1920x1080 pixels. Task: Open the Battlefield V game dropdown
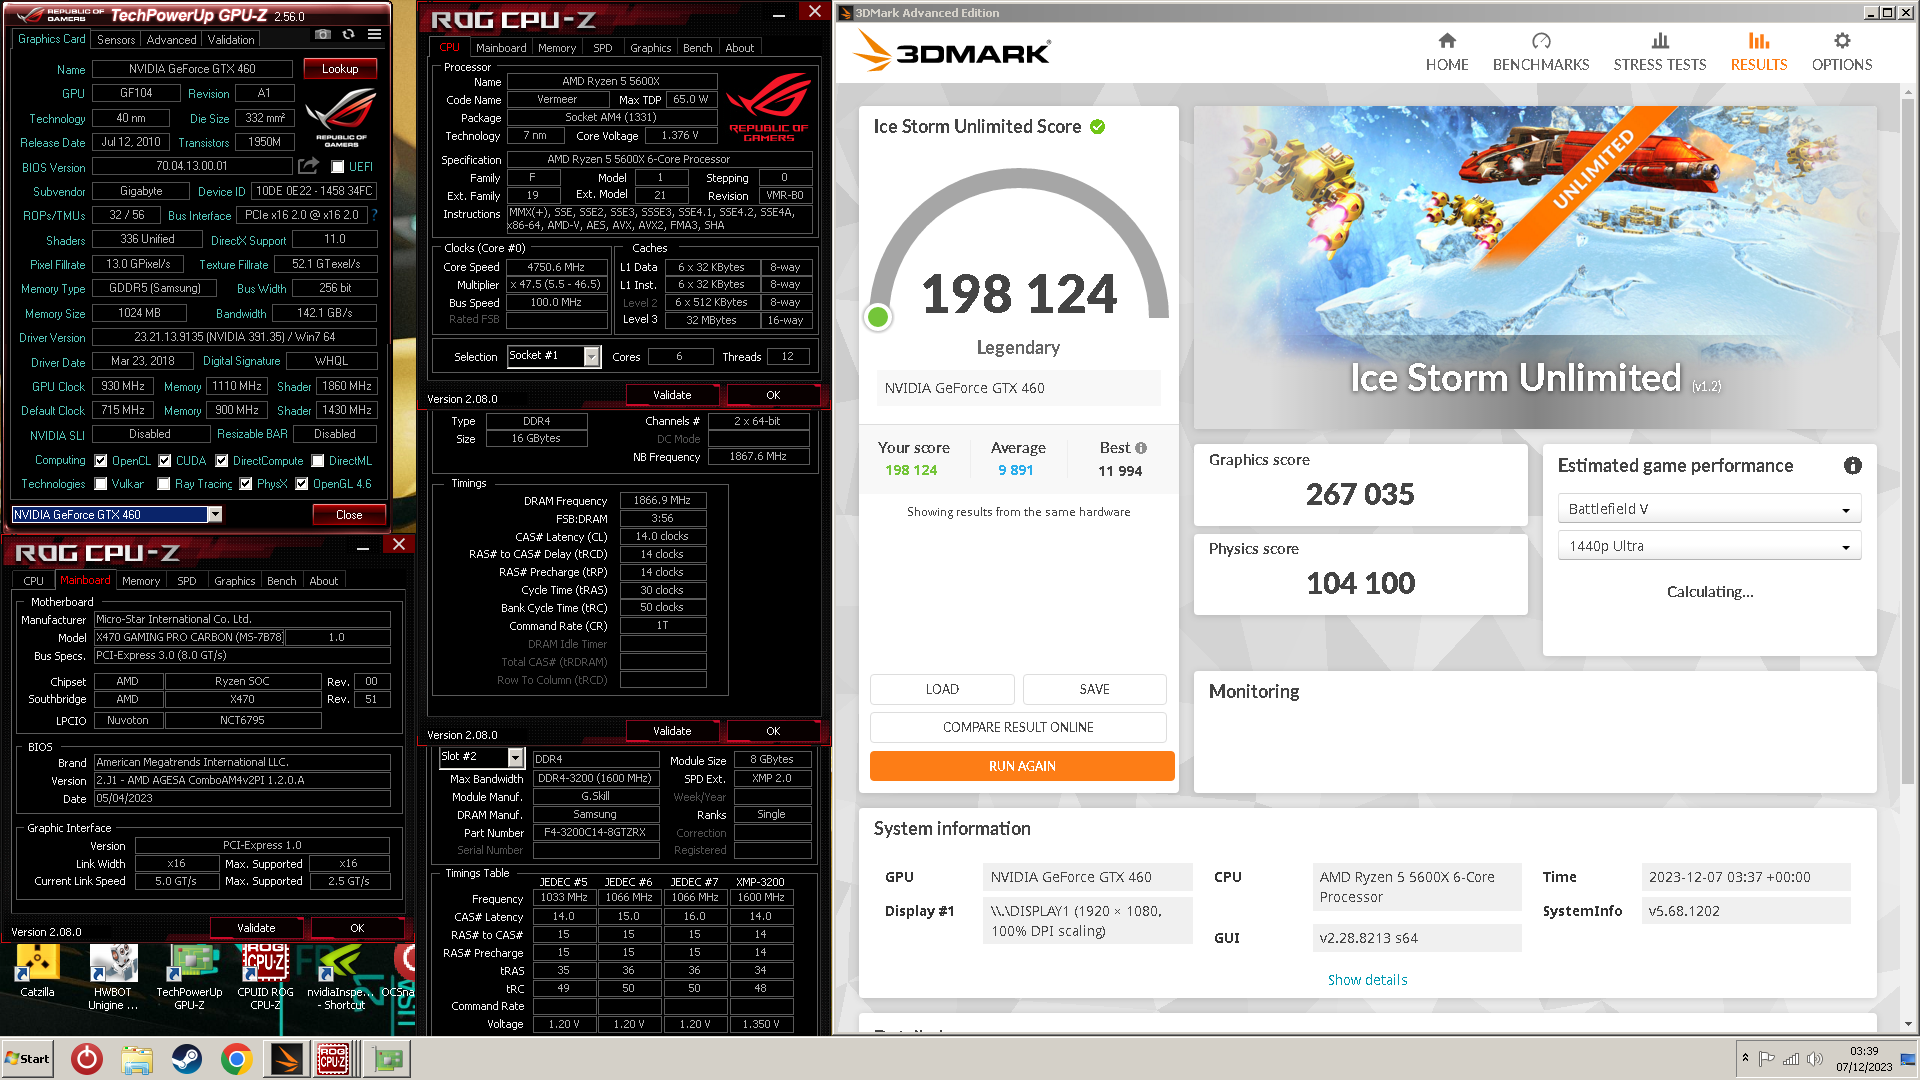(1709, 509)
